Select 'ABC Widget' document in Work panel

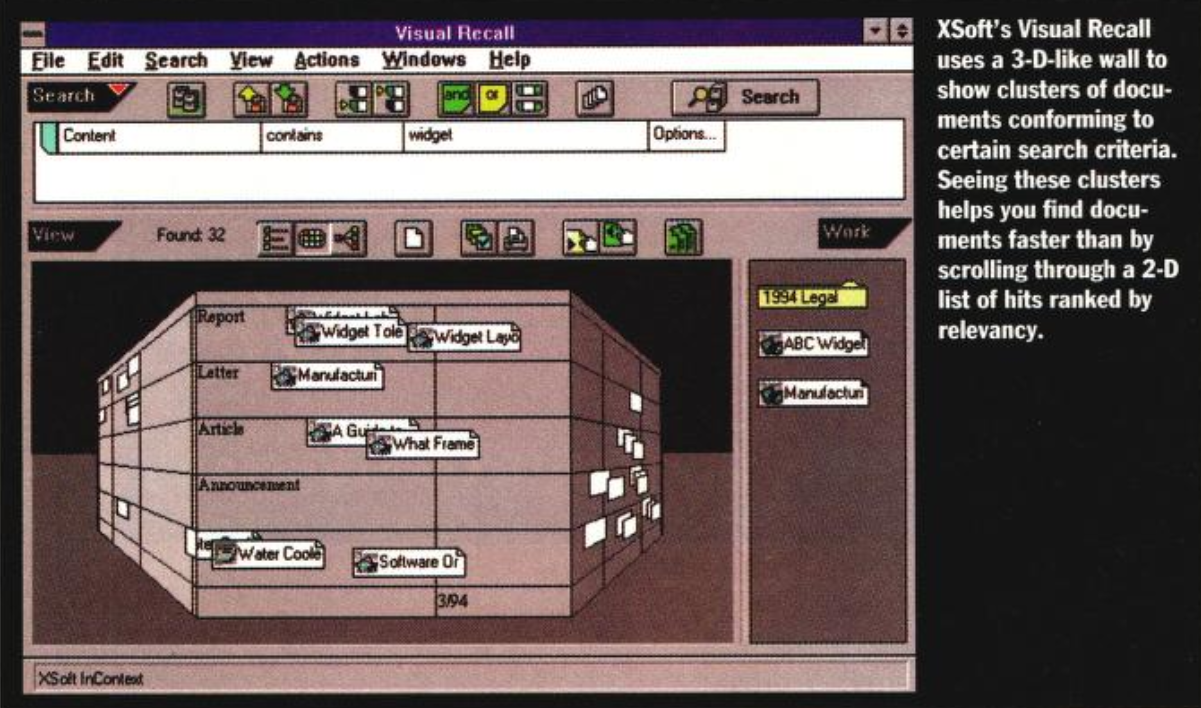point(814,346)
